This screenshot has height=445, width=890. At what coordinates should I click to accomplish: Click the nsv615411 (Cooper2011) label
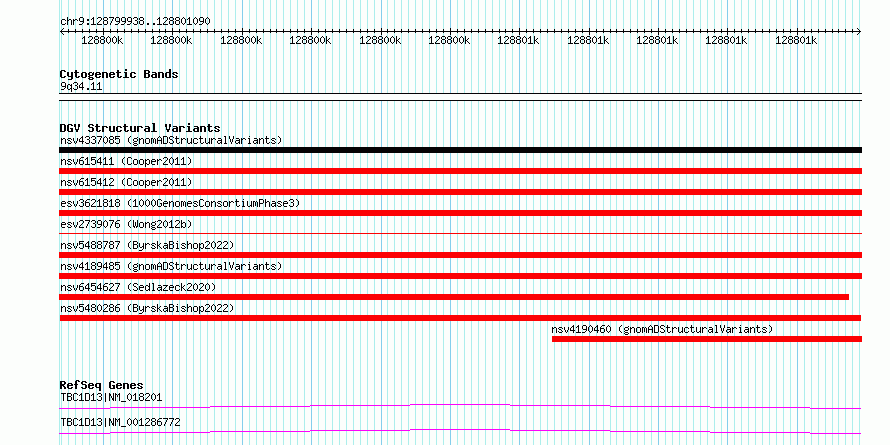pos(126,161)
